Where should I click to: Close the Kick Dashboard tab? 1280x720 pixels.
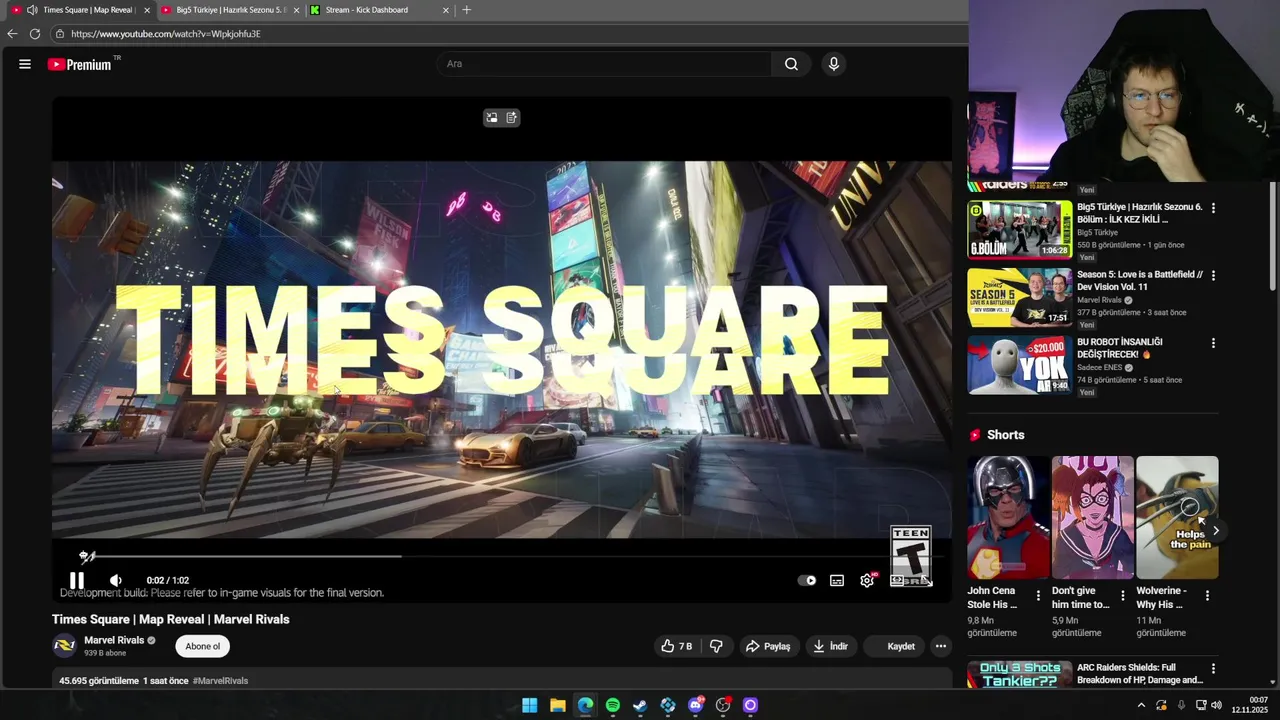point(446,10)
